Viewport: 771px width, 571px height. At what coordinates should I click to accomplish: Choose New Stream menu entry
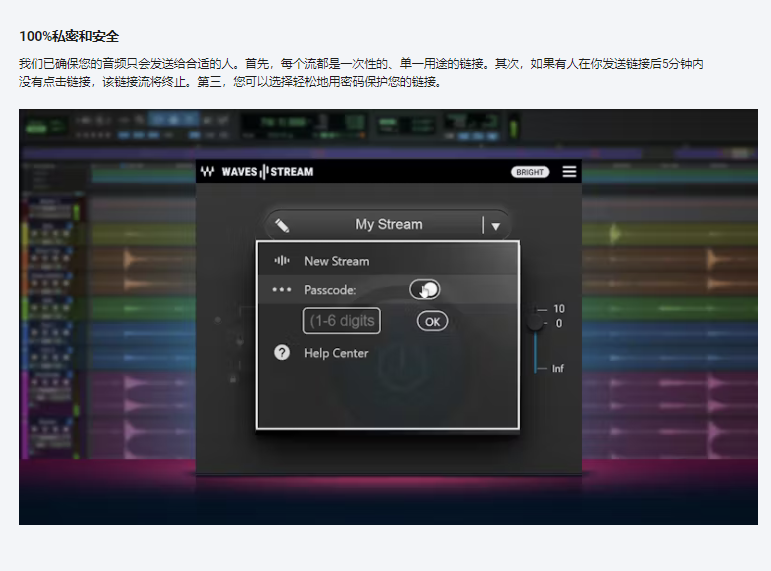[387, 261]
